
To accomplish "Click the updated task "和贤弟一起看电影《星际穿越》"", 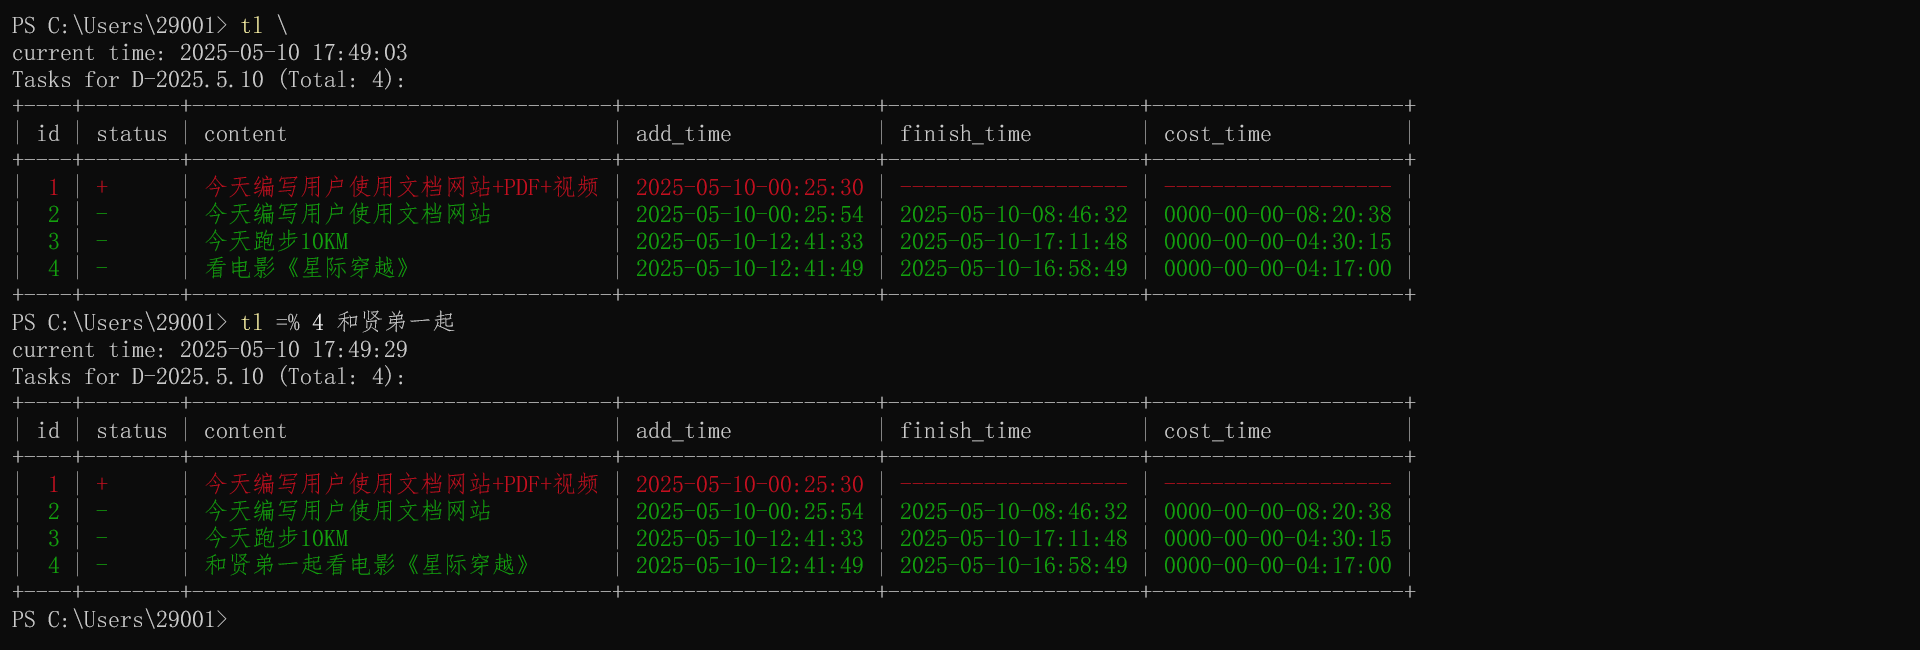I will tap(367, 565).
